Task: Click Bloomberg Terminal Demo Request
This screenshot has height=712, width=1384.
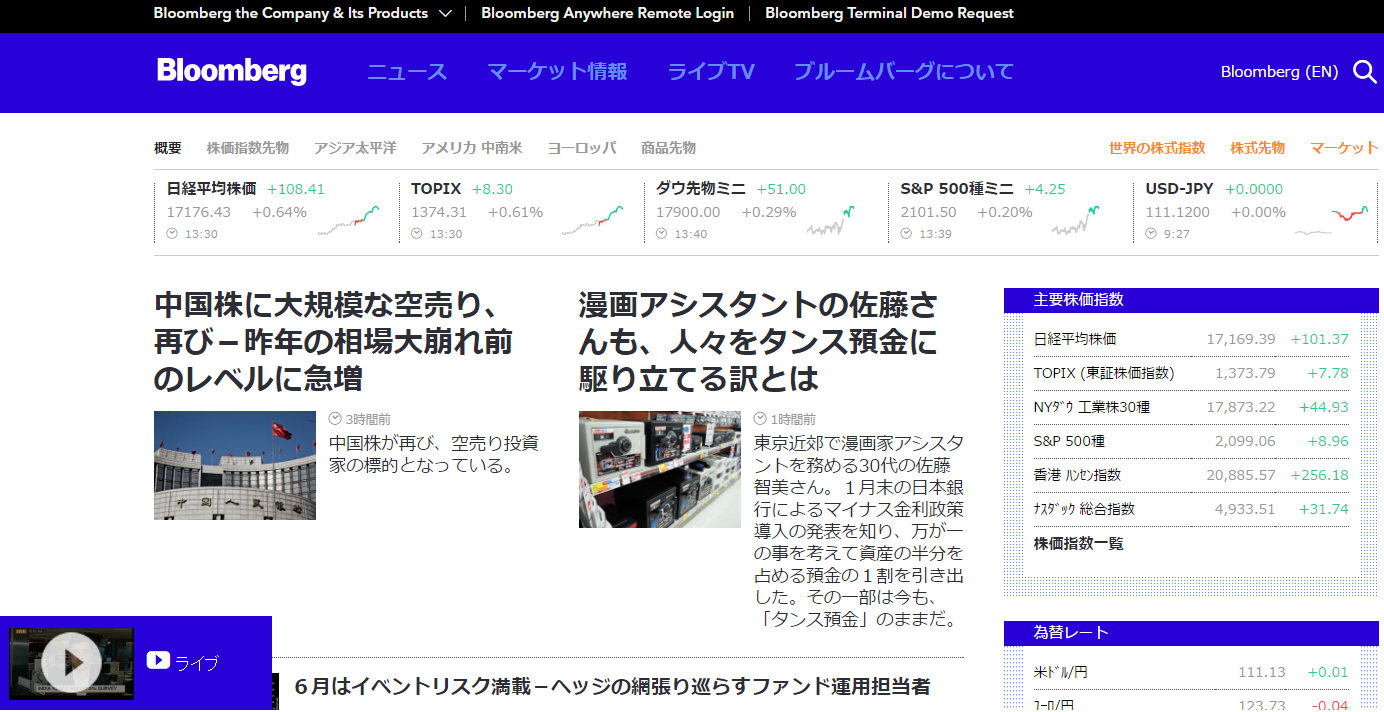Action: [x=889, y=14]
